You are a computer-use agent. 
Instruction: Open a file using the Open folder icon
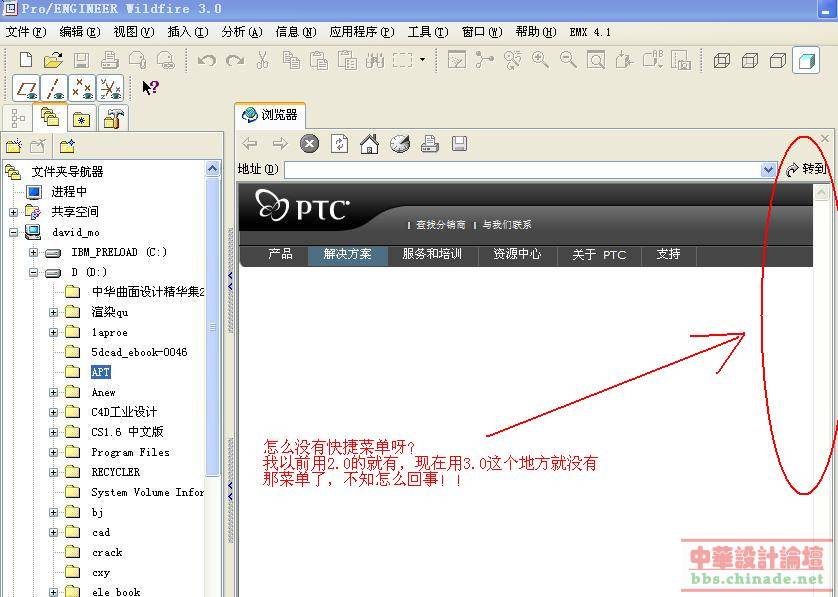53,60
